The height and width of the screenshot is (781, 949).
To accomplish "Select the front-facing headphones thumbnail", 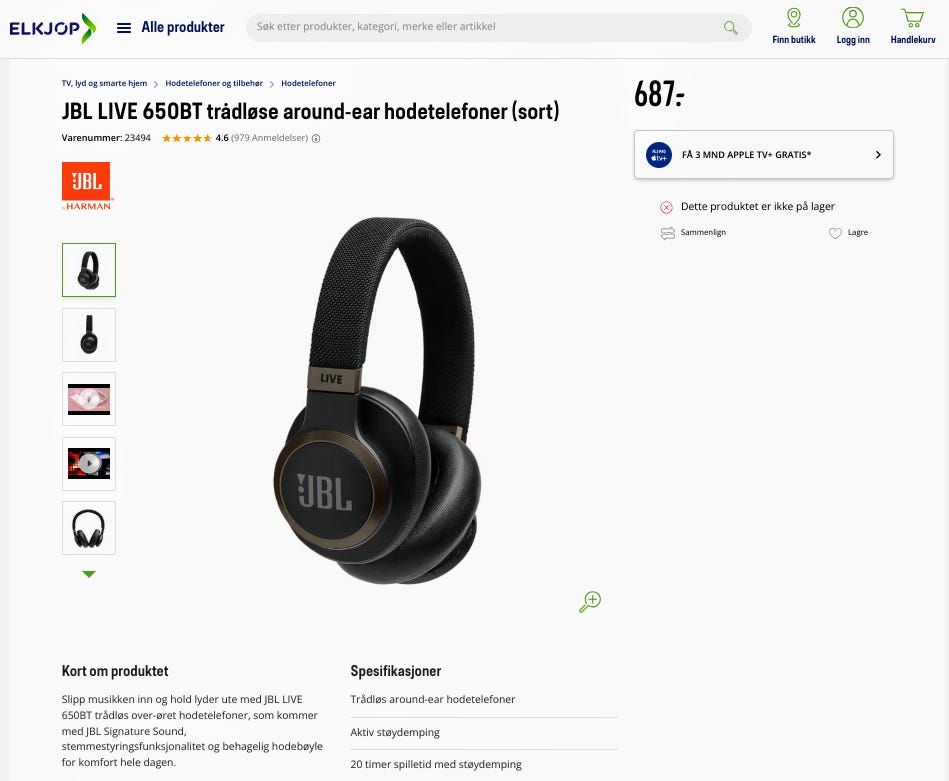I will coord(89,528).
